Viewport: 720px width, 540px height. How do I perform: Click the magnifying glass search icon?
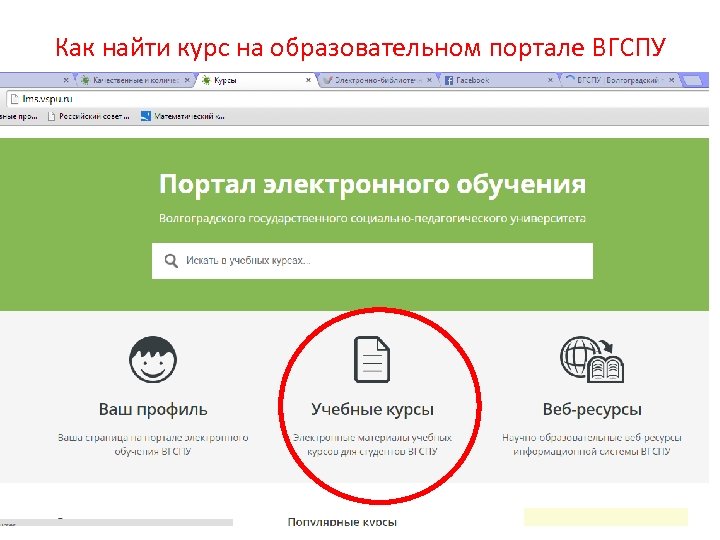tap(171, 261)
